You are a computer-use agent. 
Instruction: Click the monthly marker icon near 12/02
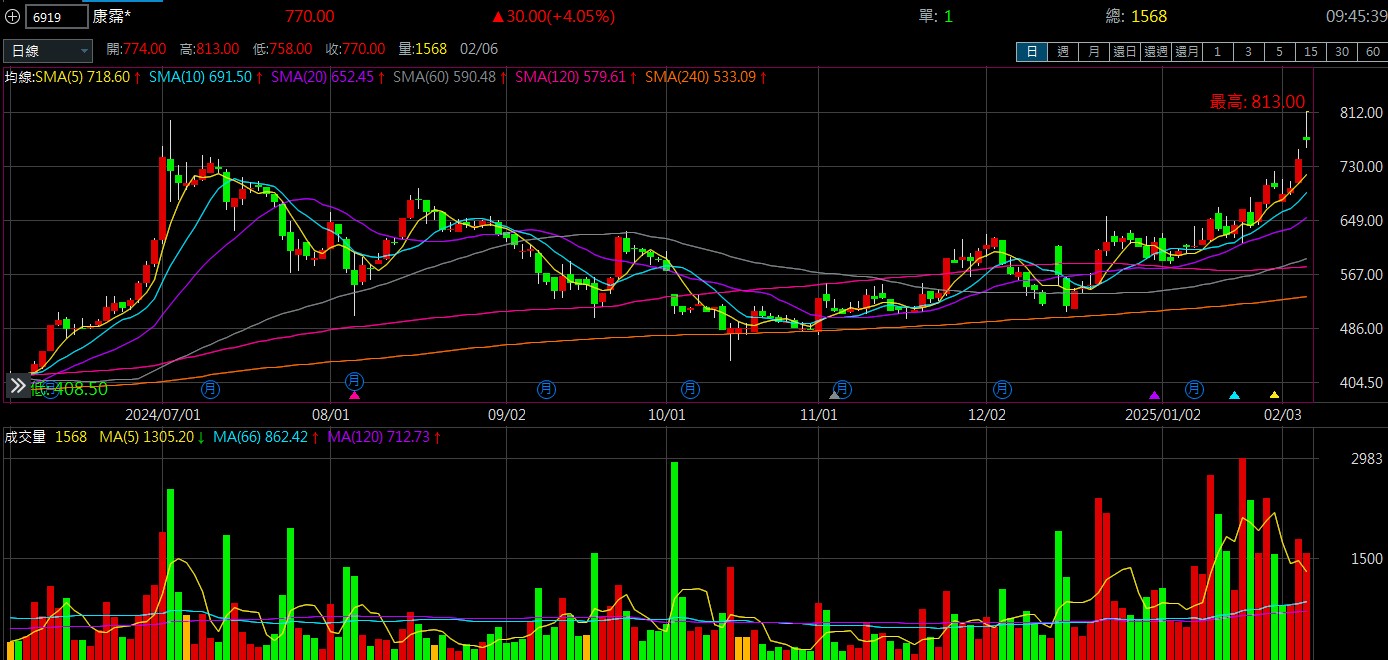point(1002,388)
